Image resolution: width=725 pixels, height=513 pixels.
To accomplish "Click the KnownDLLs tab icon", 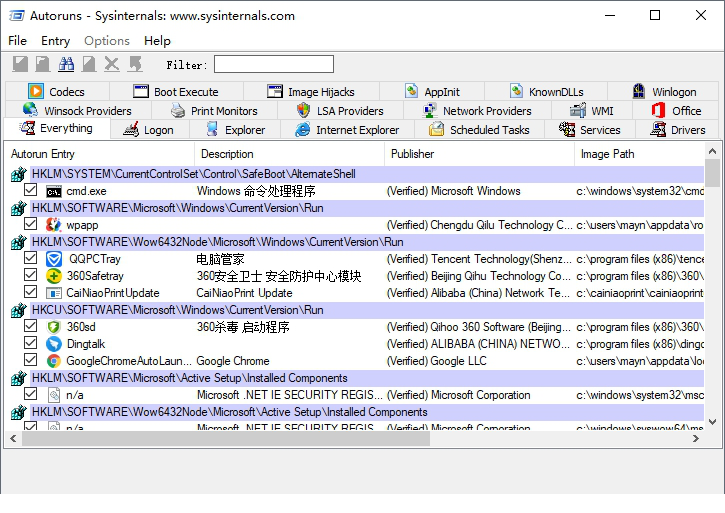I will pos(516,91).
